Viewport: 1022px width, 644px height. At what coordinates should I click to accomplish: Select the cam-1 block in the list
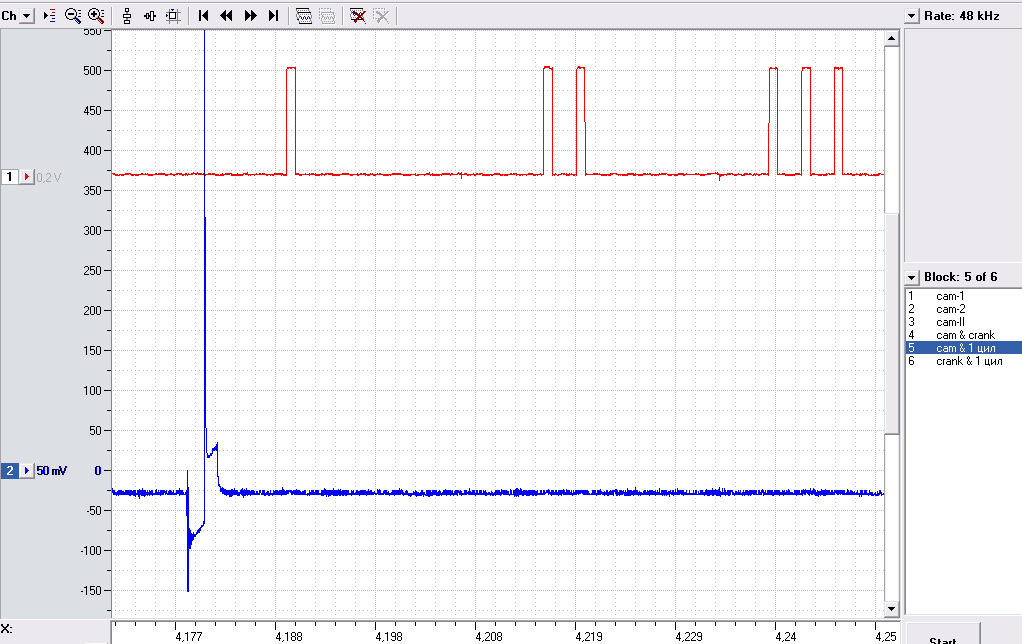pos(963,296)
